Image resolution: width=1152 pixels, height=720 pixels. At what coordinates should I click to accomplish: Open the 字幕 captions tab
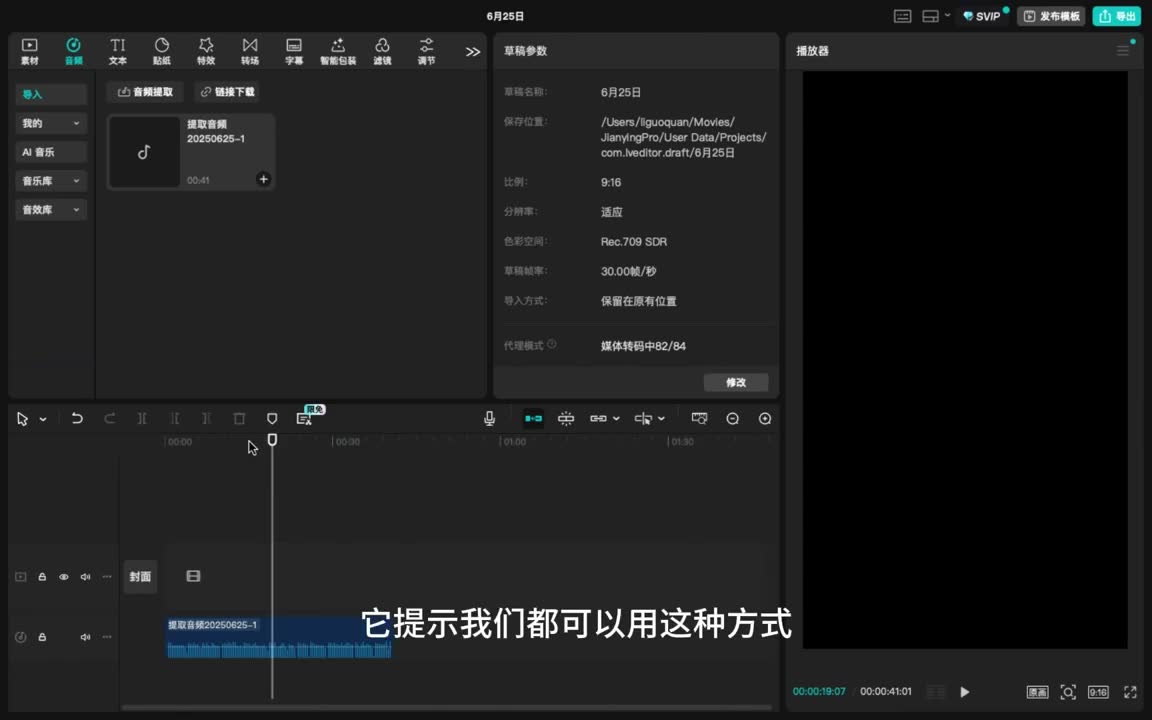(x=294, y=51)
